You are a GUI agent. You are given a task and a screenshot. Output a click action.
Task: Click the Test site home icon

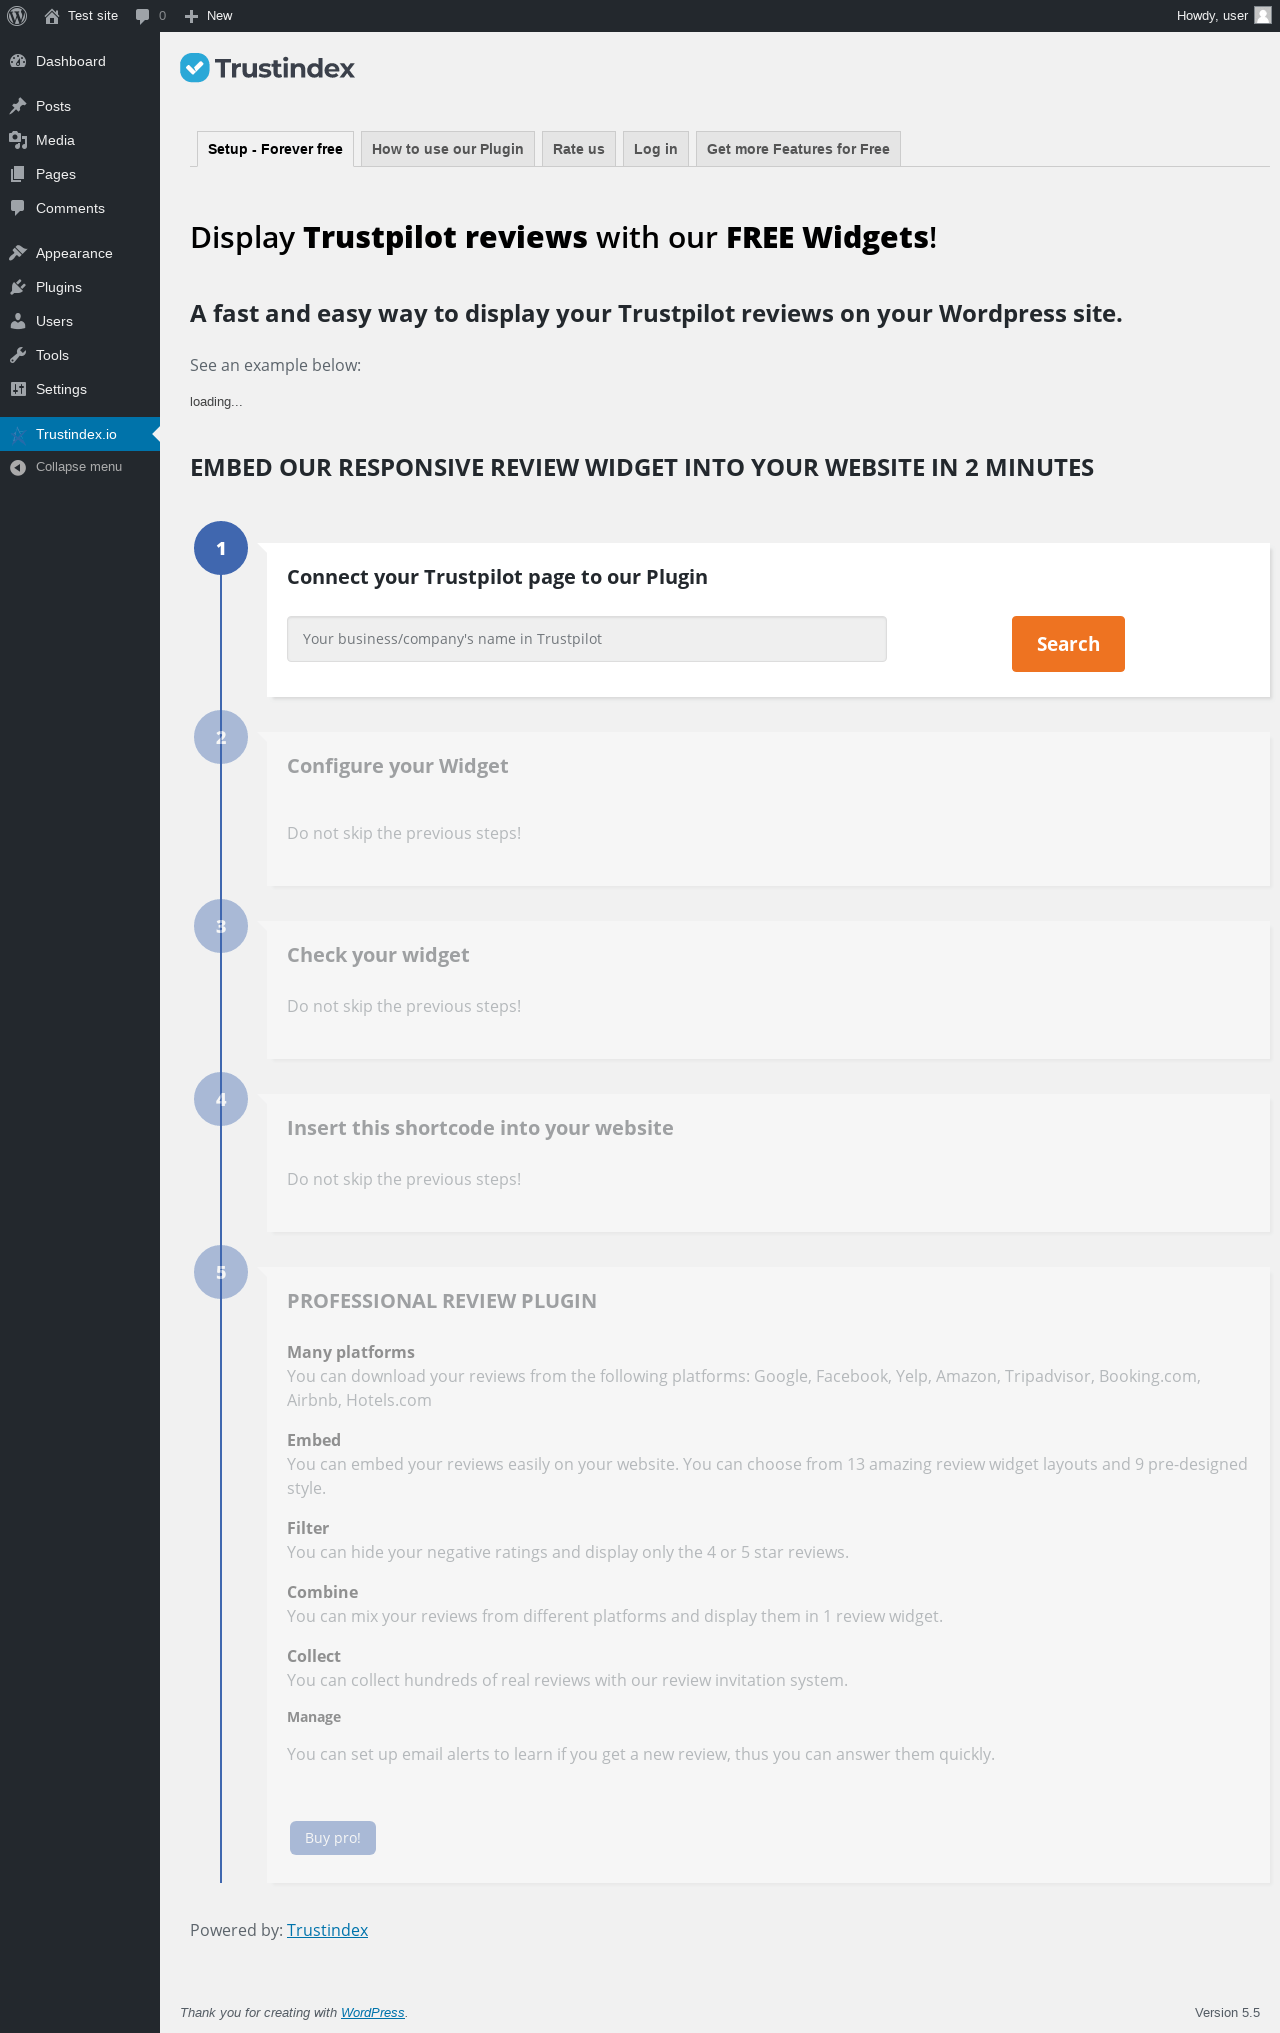point(52,16)
